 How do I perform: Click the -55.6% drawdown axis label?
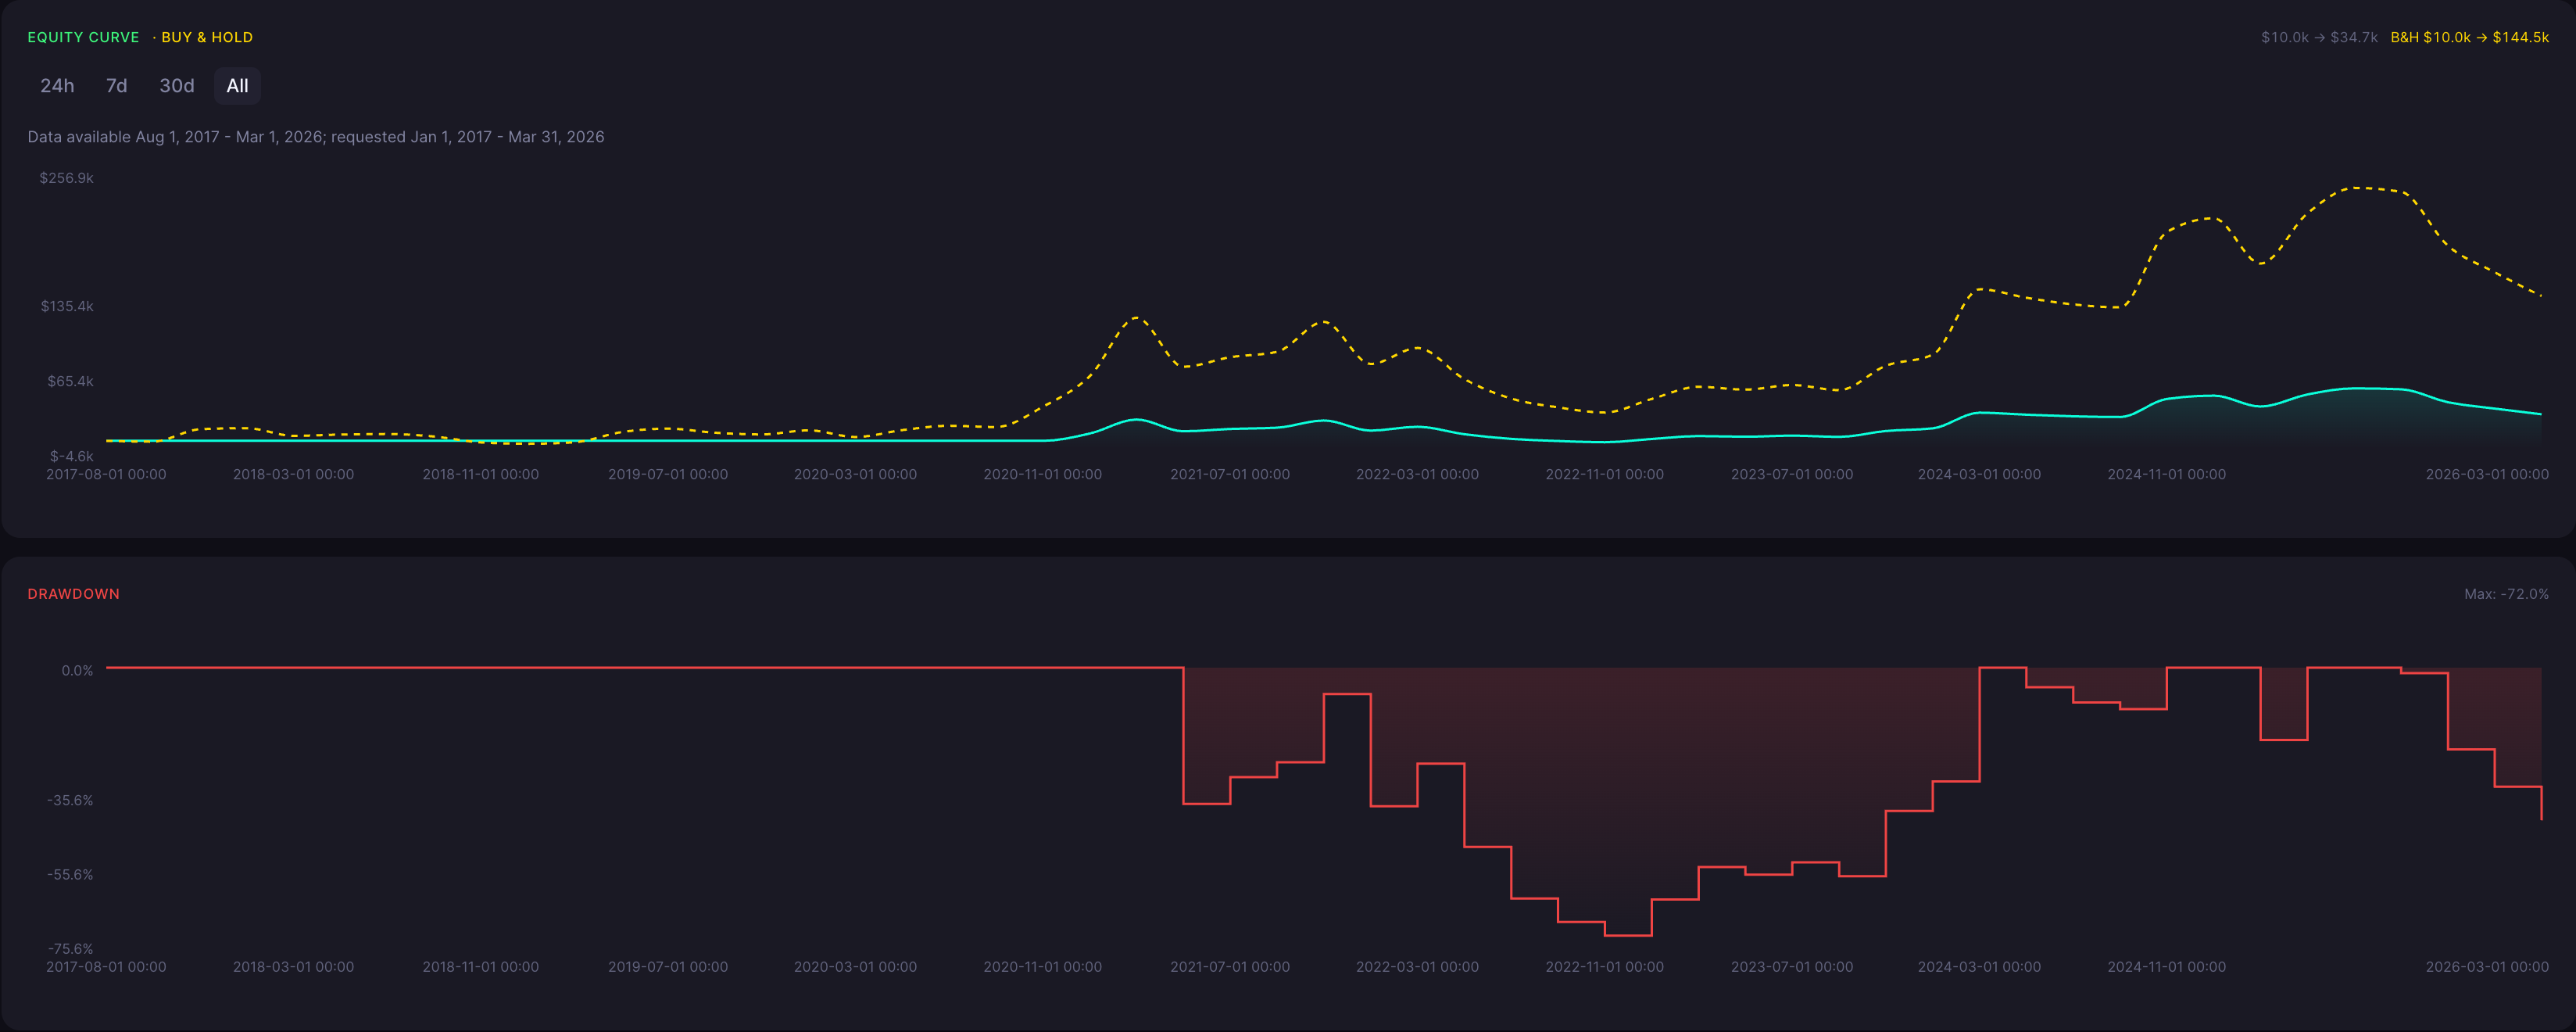pos(70,874)
